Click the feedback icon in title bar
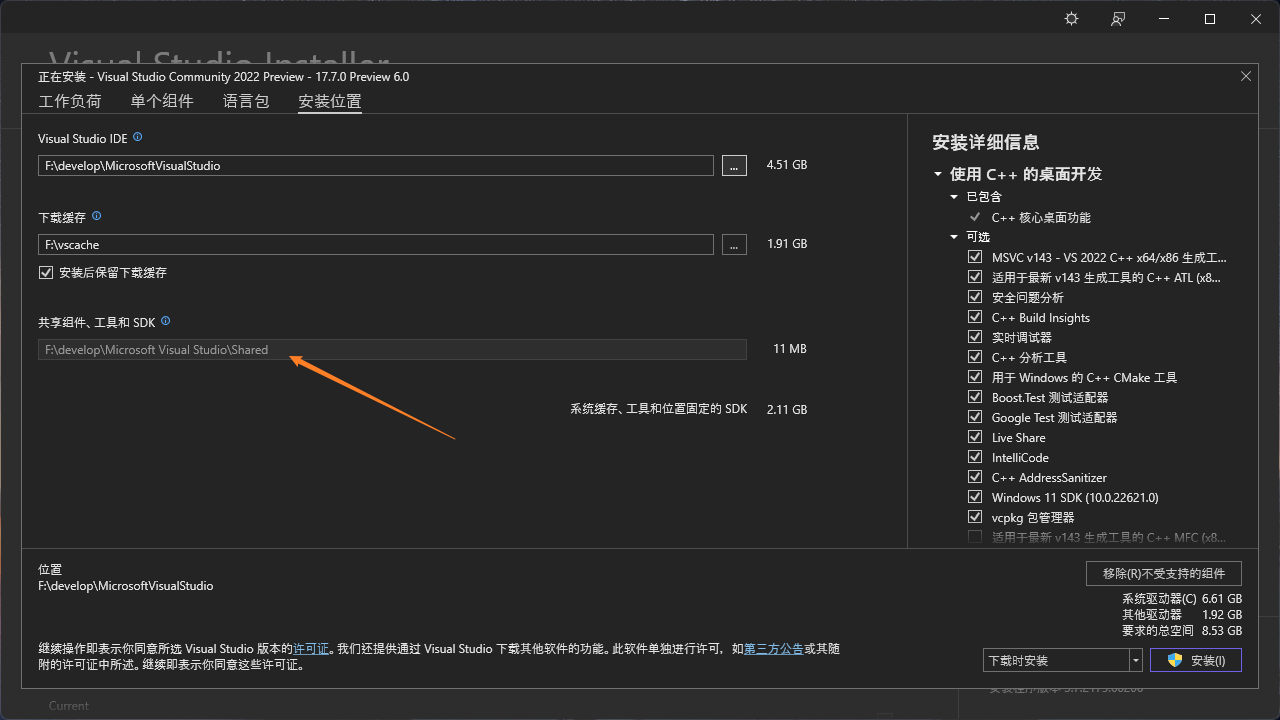The image size is (1280, 720). point(1118,19)
